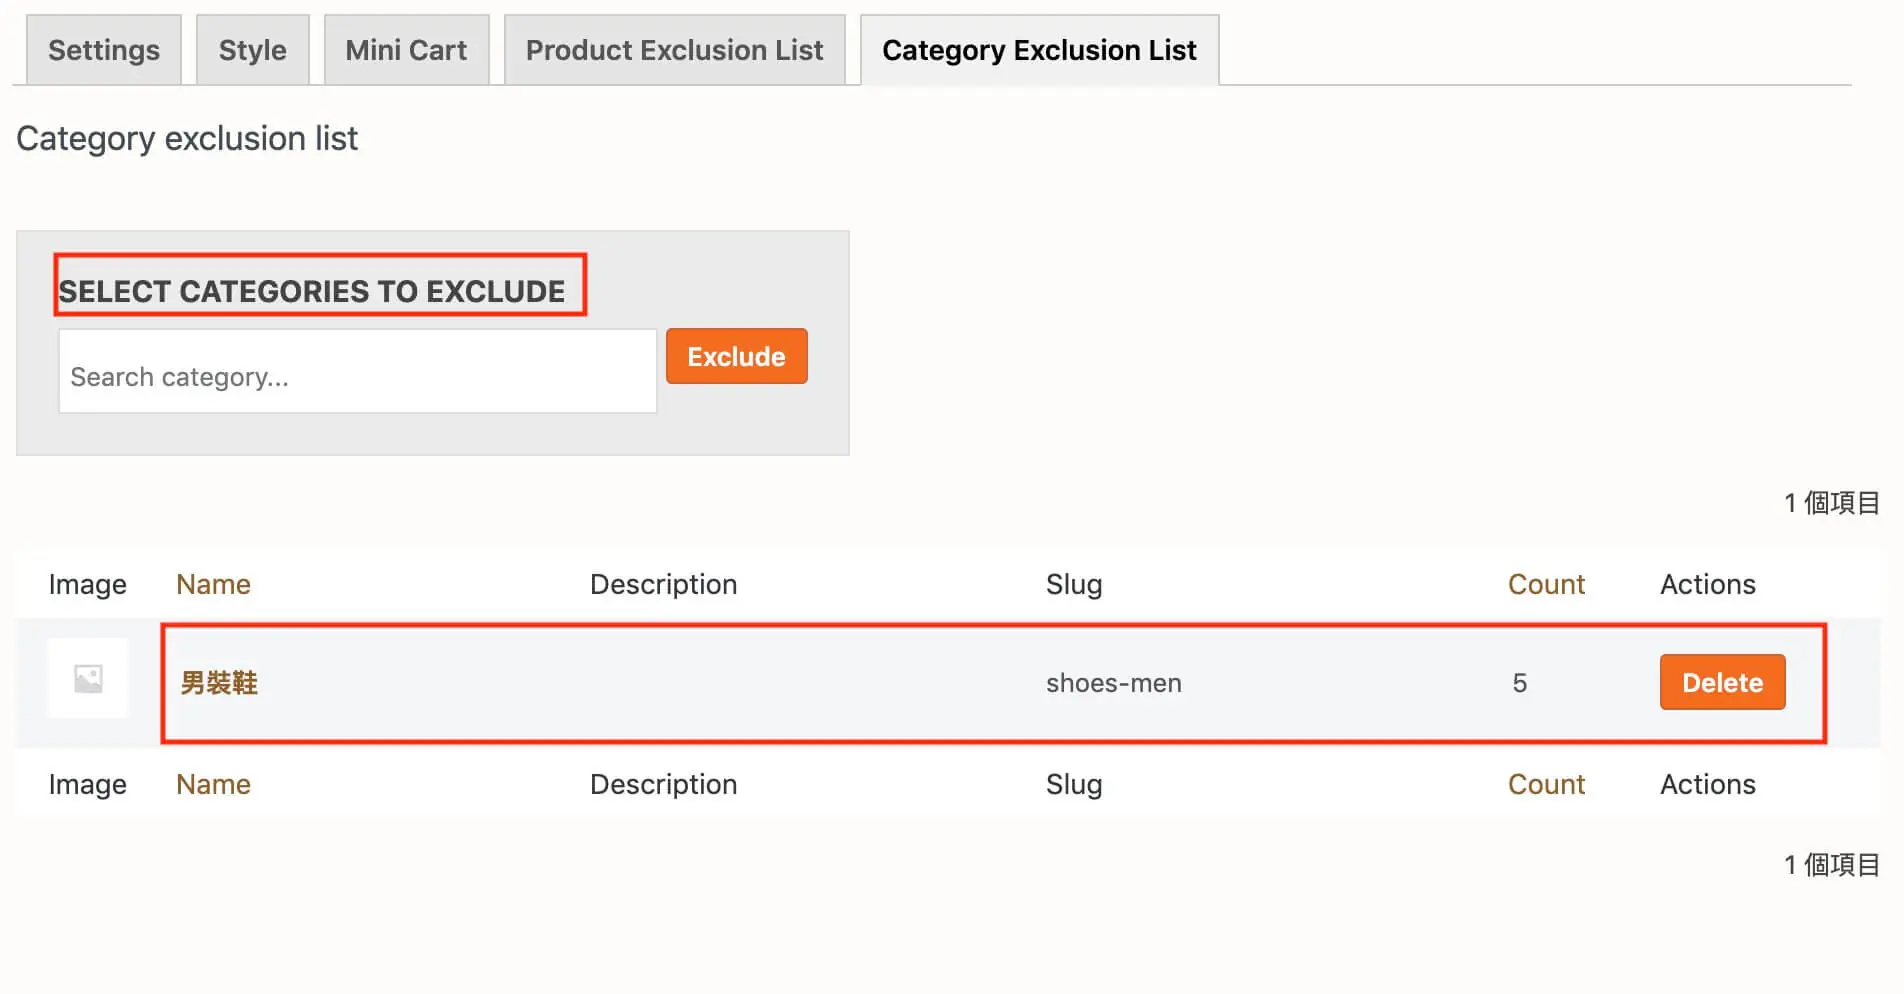Image resolution: width=1904 pixels, height=994 pixels.
Task: Open the Settings tab
Action: point(104,50)
